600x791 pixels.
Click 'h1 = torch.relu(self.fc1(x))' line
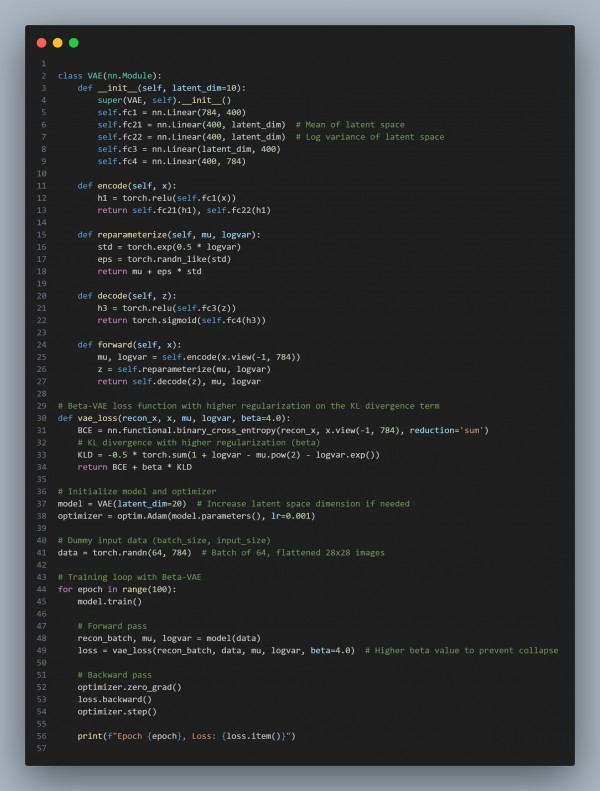pyautogui.click(x=167, y=198)
